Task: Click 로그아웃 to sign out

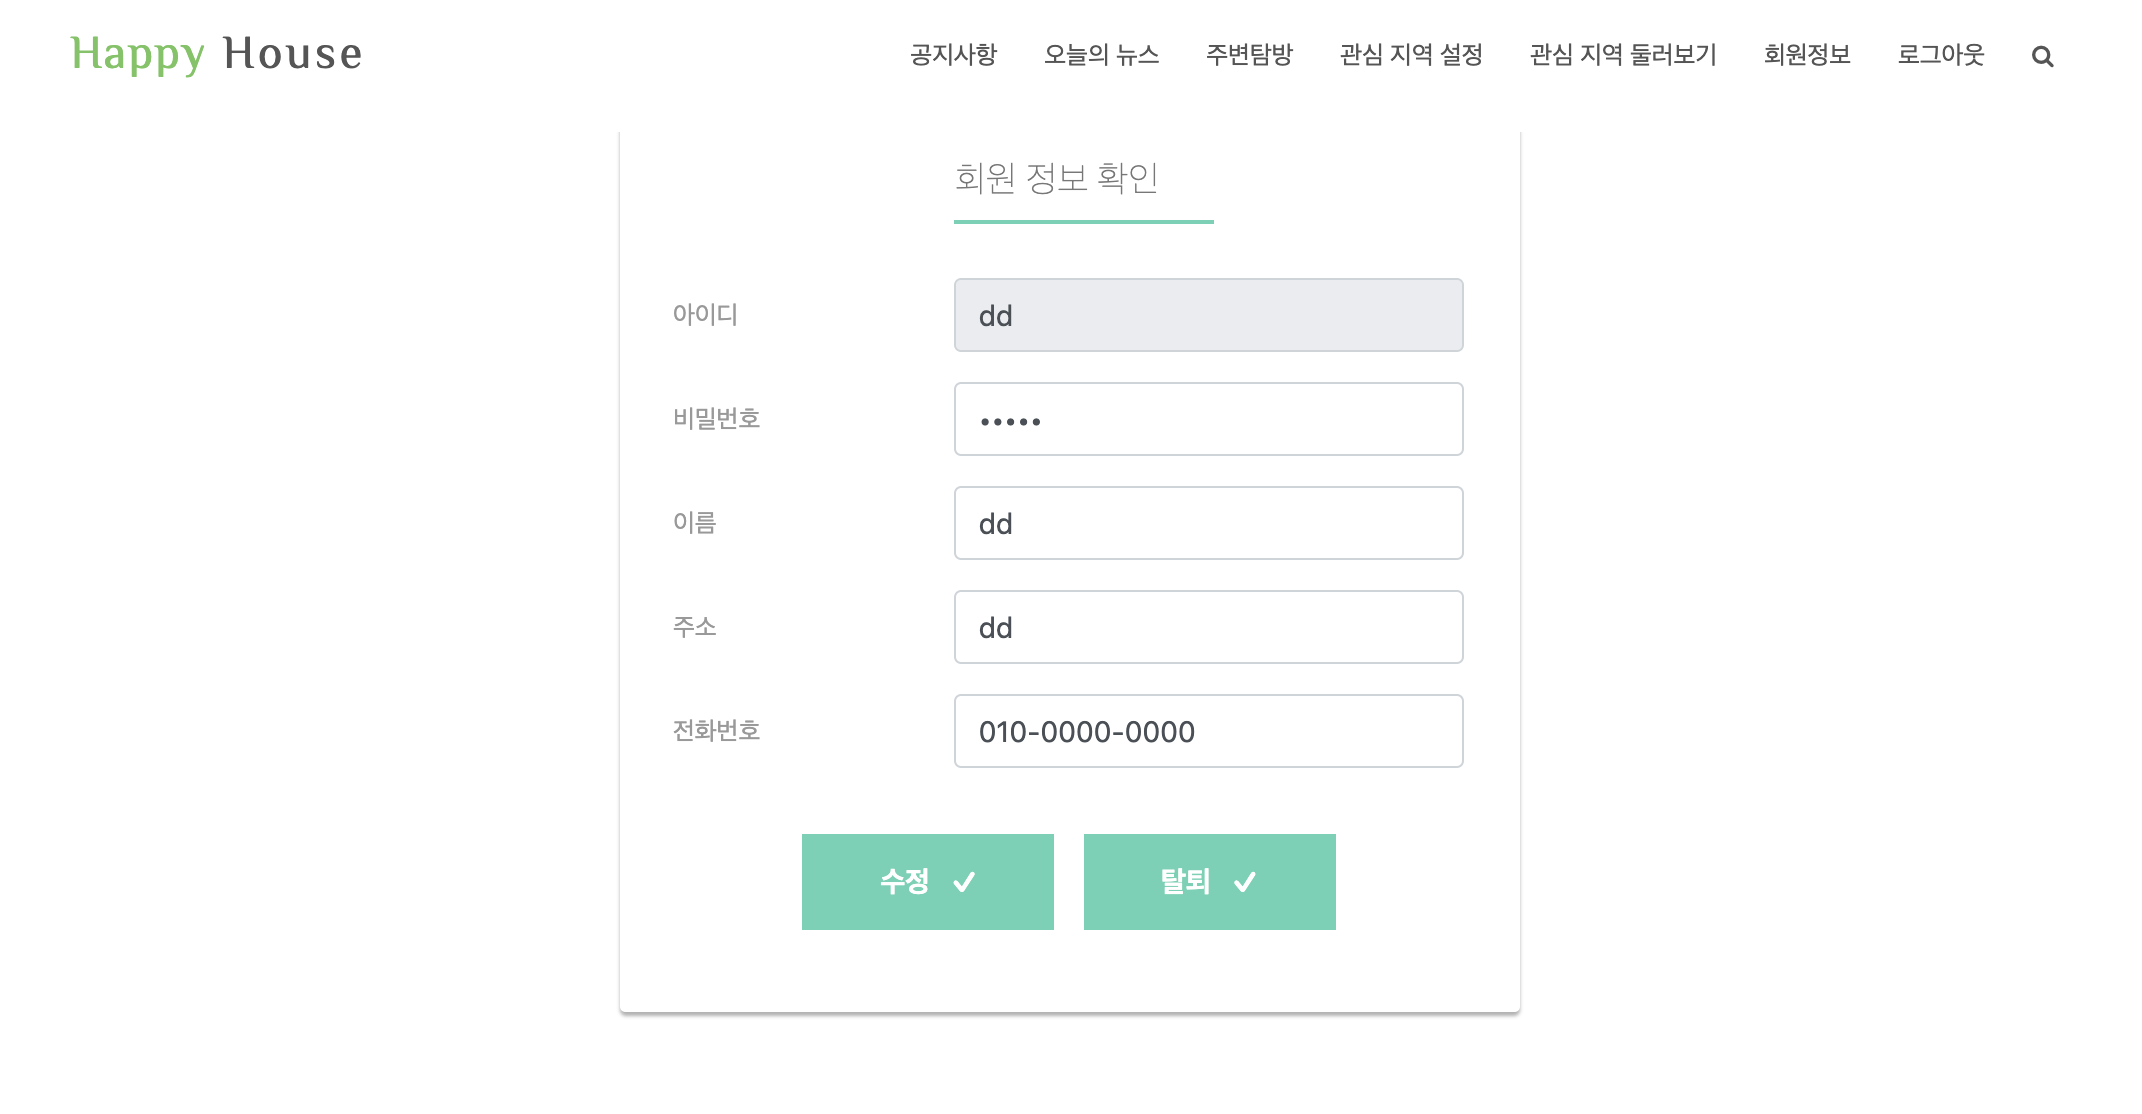Action: pos(1940,55)
